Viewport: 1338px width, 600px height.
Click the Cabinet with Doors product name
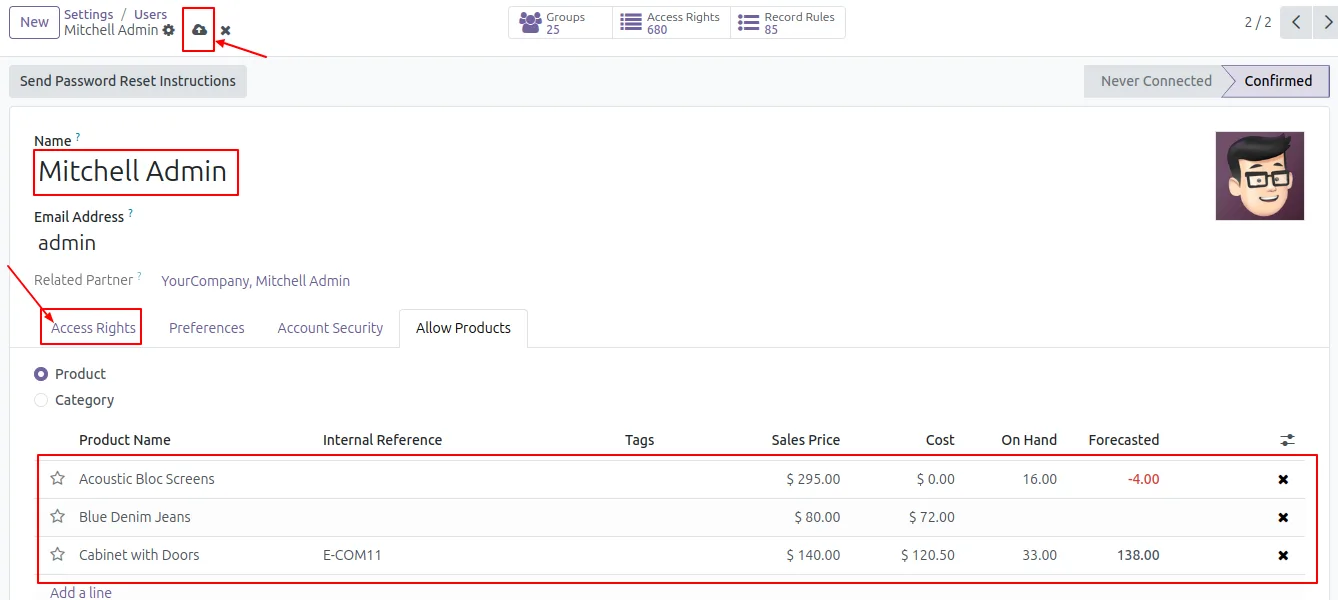139,555
